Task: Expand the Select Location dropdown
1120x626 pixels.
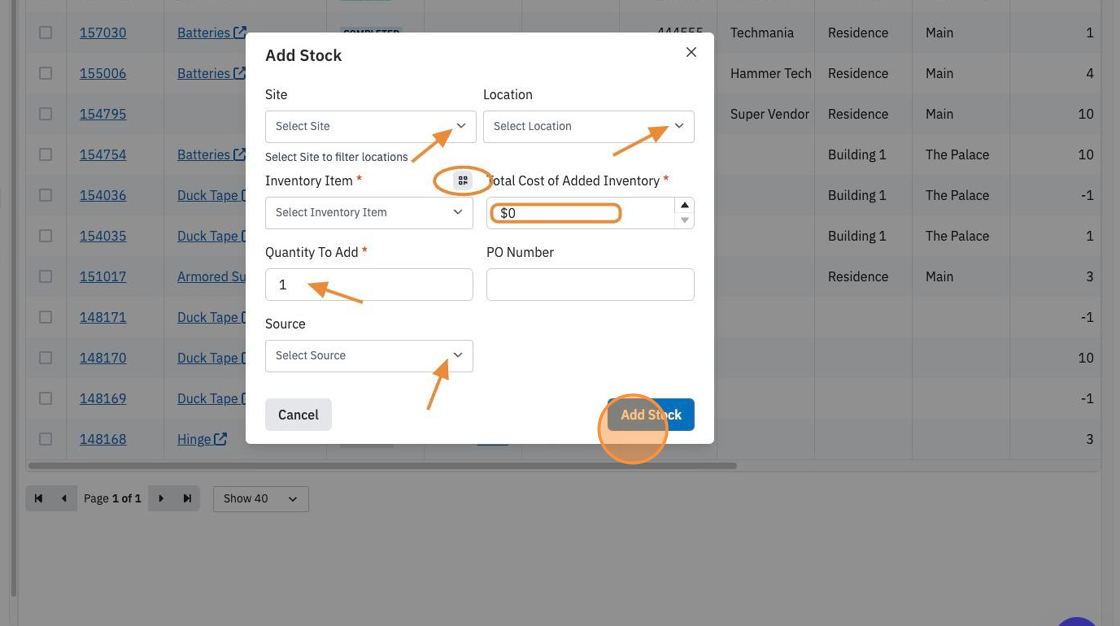Action: [589, 126]
